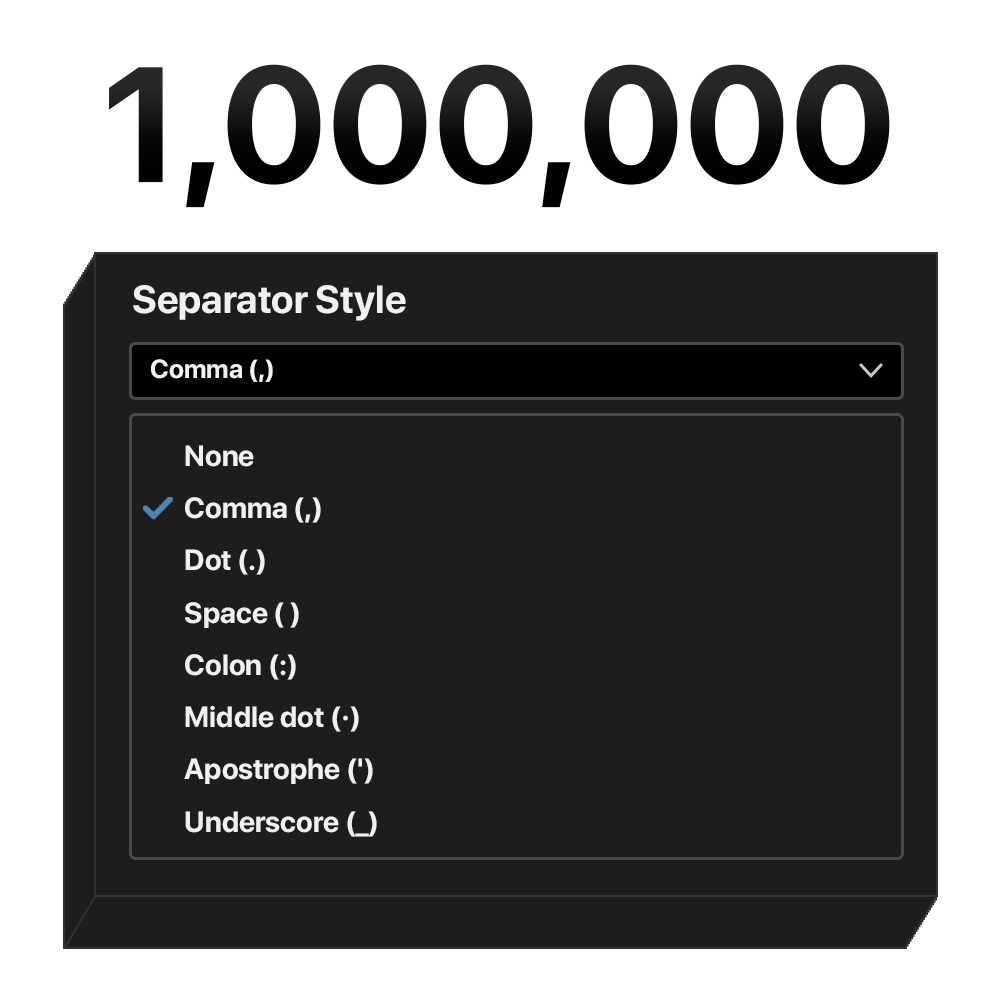Image resolution: width=1000 pixels, height=1000 pixels.
Task: Choose the Comma (,) option in the list
Action: (253, 509)
